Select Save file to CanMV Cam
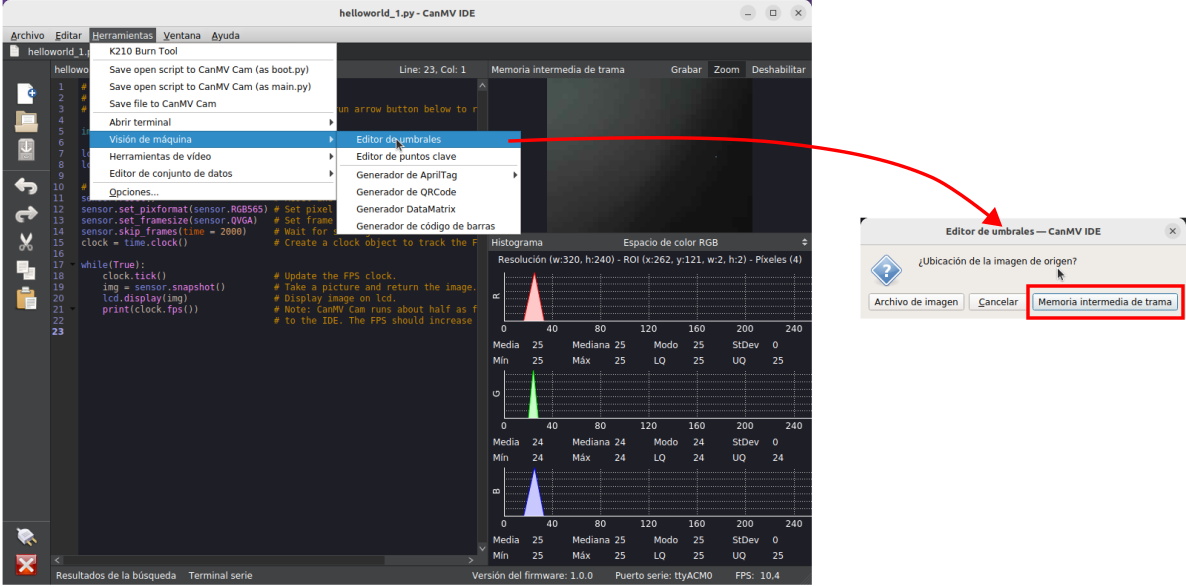The image size is (1186, 587). tap(213, 104)
